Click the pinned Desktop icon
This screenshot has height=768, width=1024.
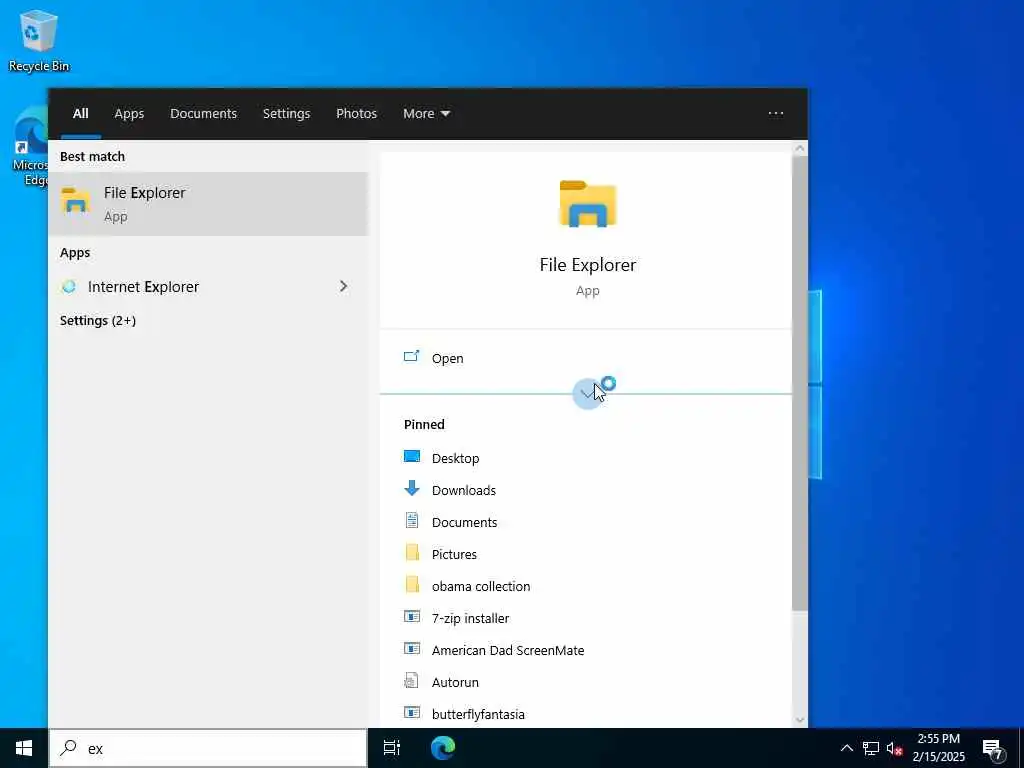click(412, 457)
